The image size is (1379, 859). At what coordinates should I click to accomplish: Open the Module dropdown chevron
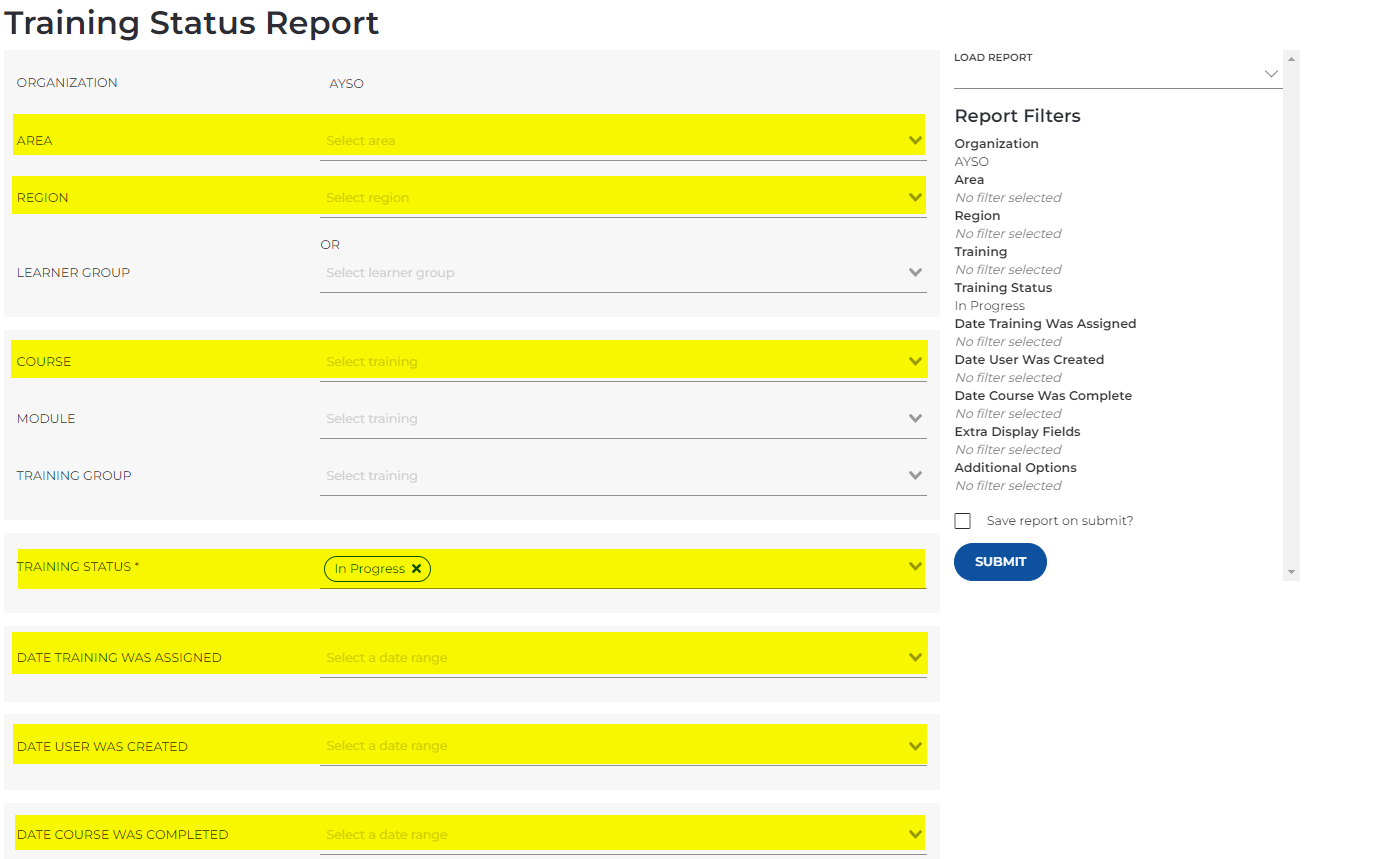(915, 419)
